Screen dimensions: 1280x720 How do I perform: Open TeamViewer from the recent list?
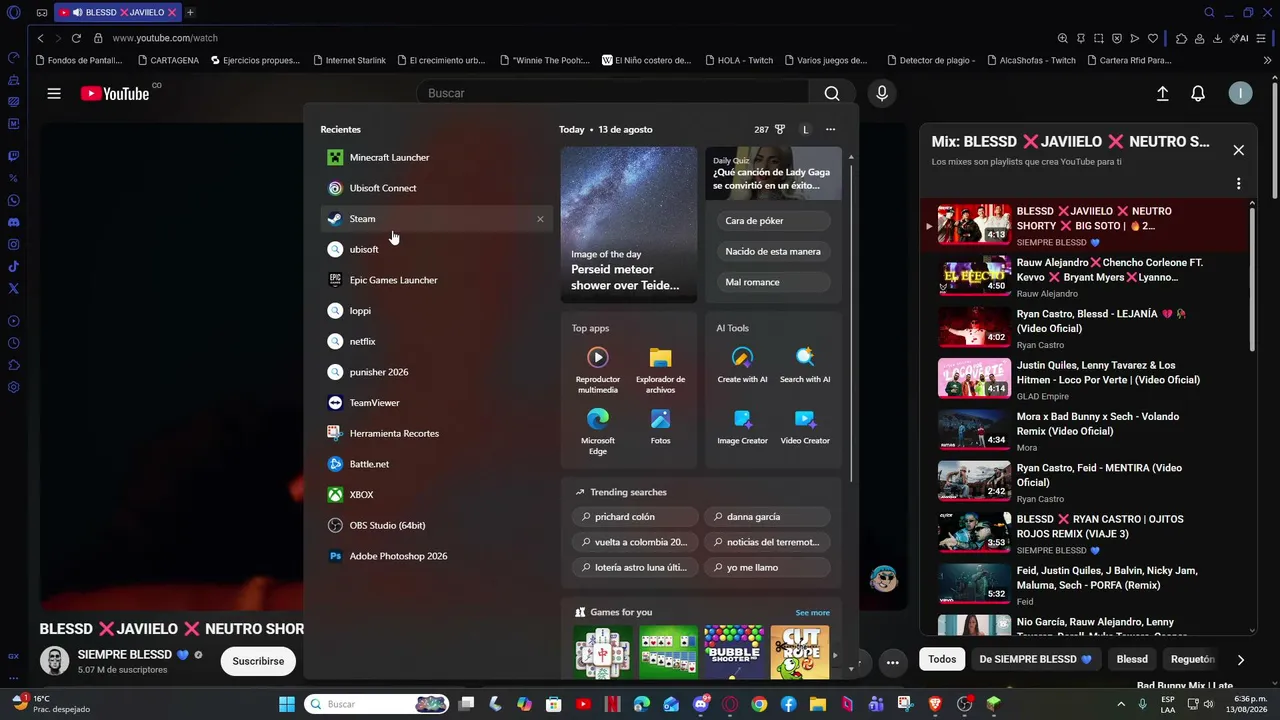point(436,403)
